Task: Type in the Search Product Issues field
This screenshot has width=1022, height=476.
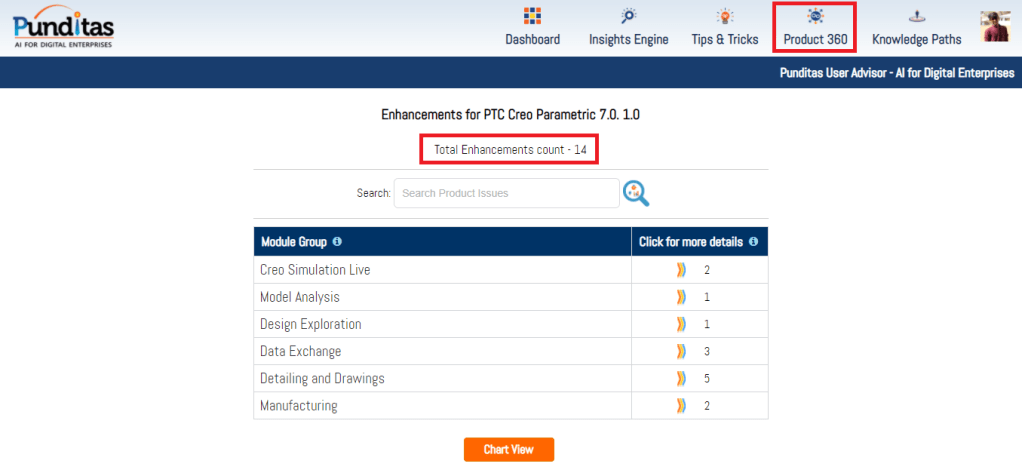Action: pos(506,193)
